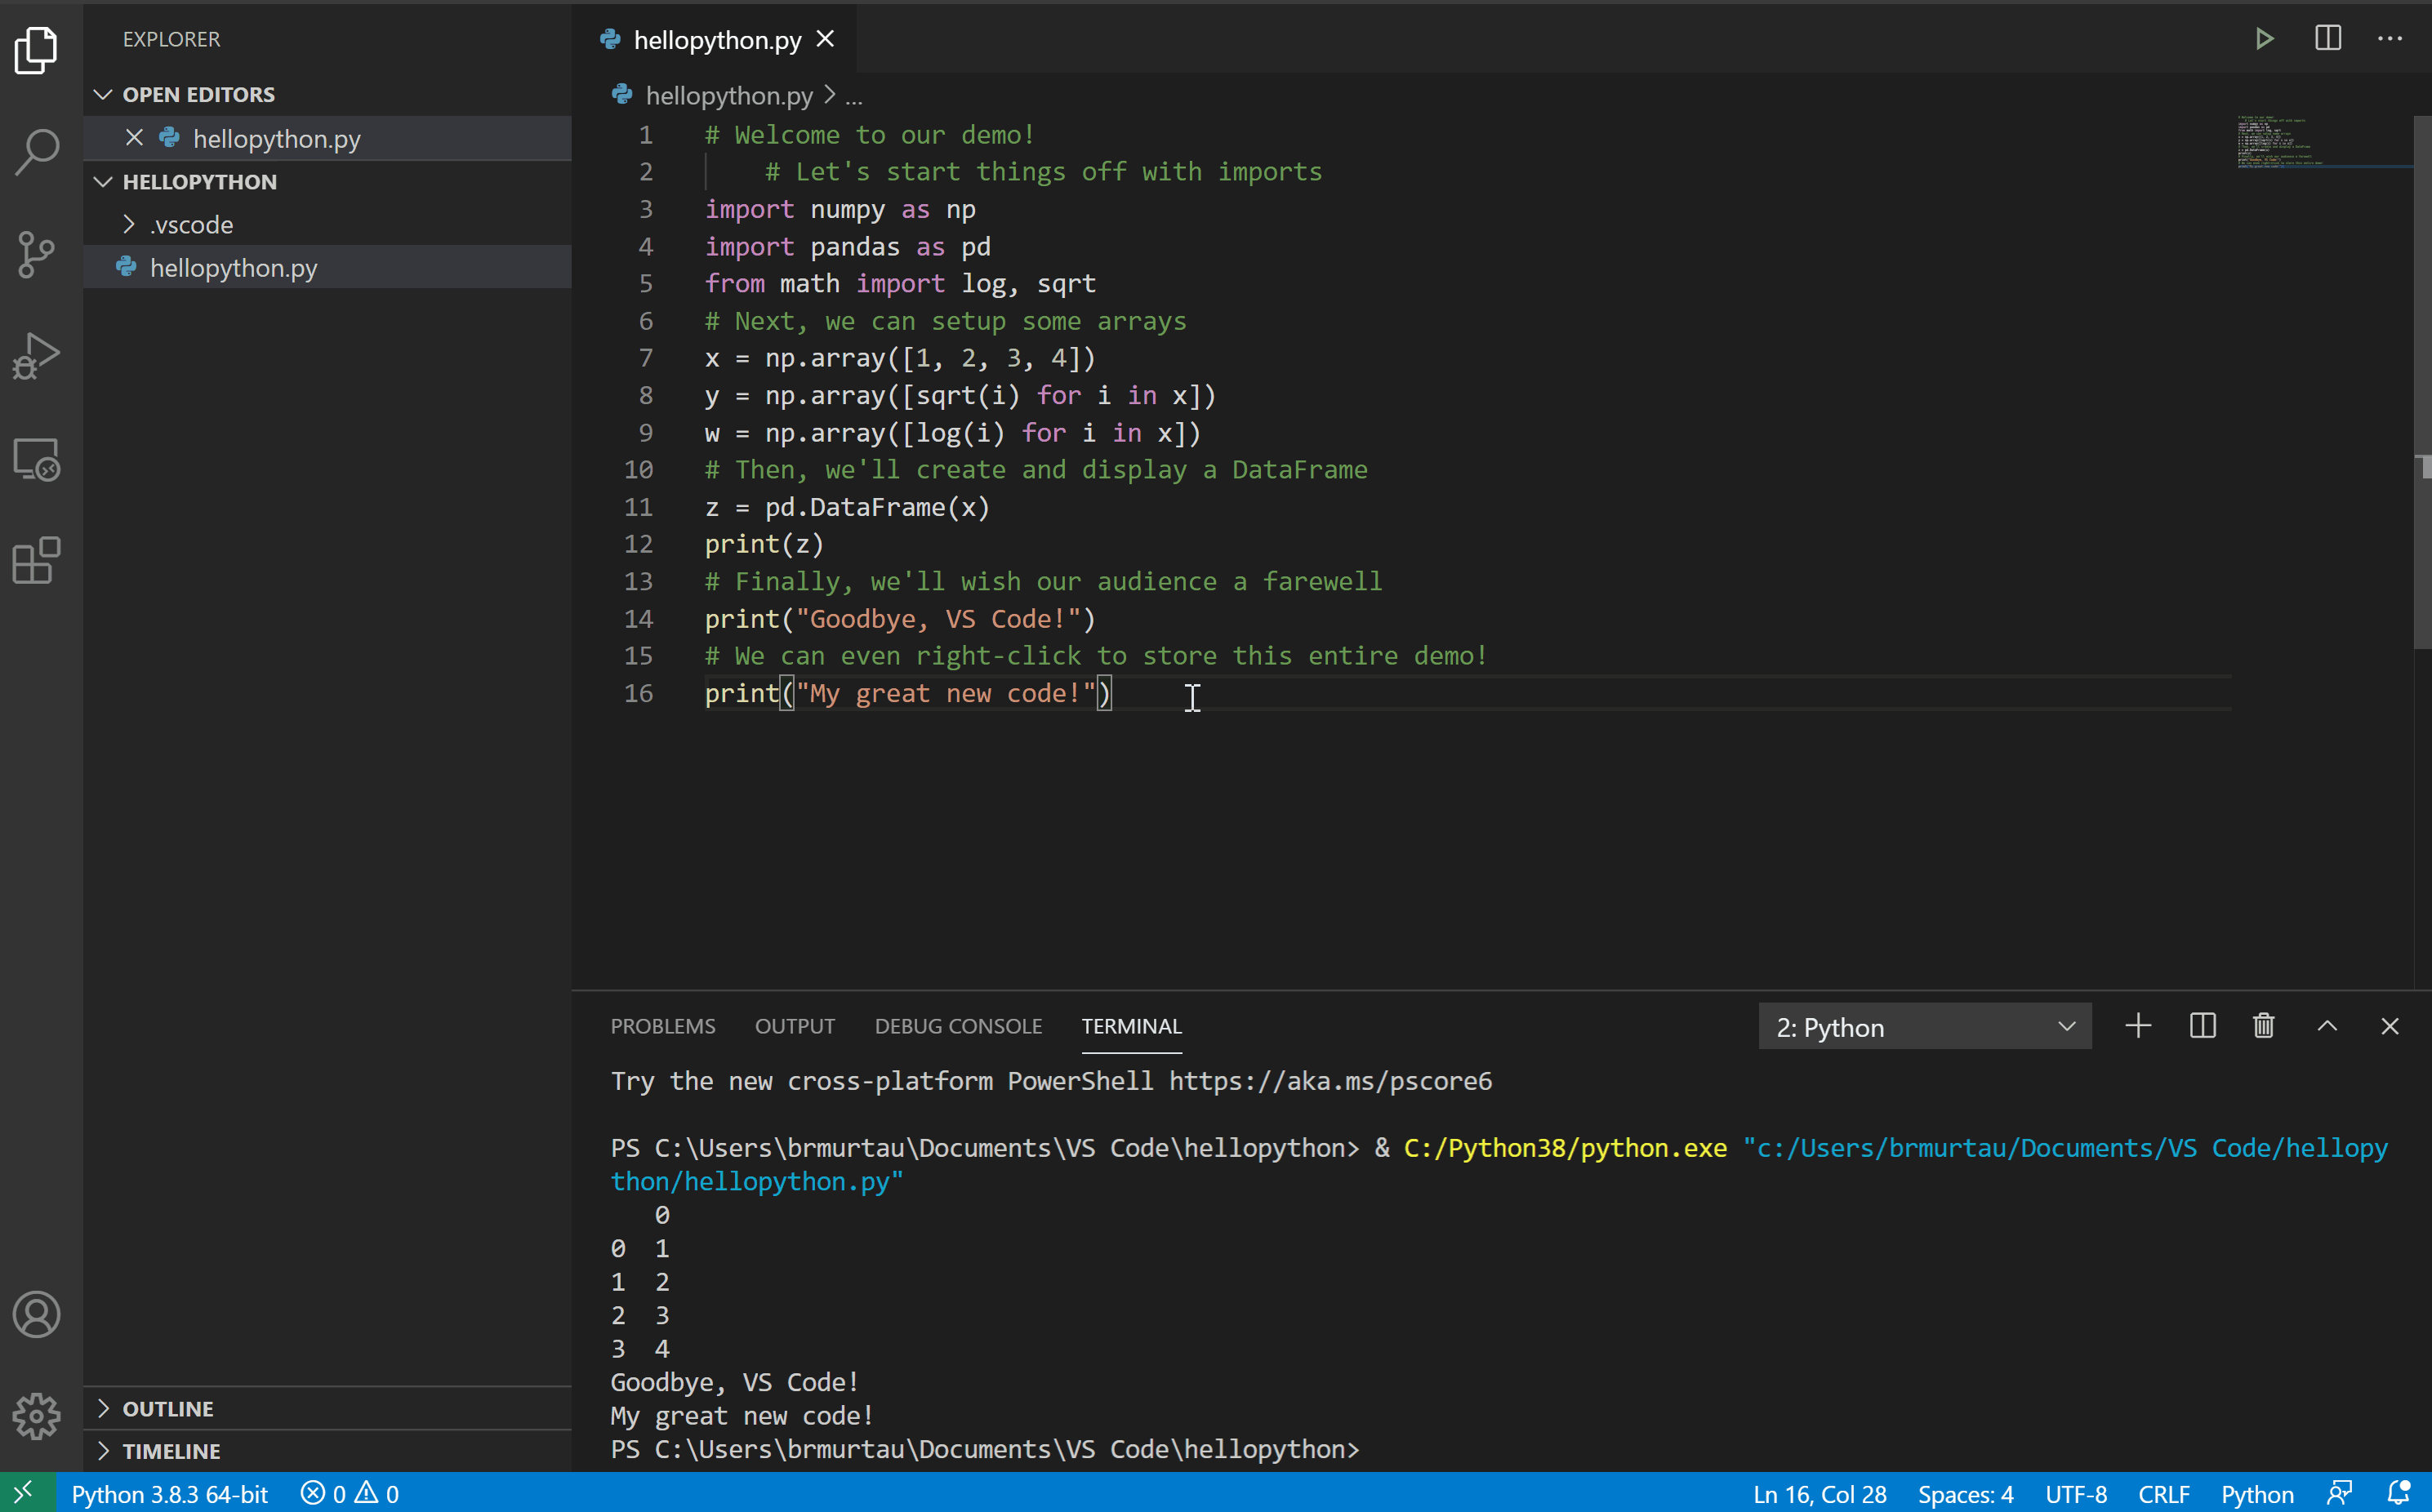Open the Run and Debug view
The height and width of the screenshot is (1512, 2432).
click(38, 357)
